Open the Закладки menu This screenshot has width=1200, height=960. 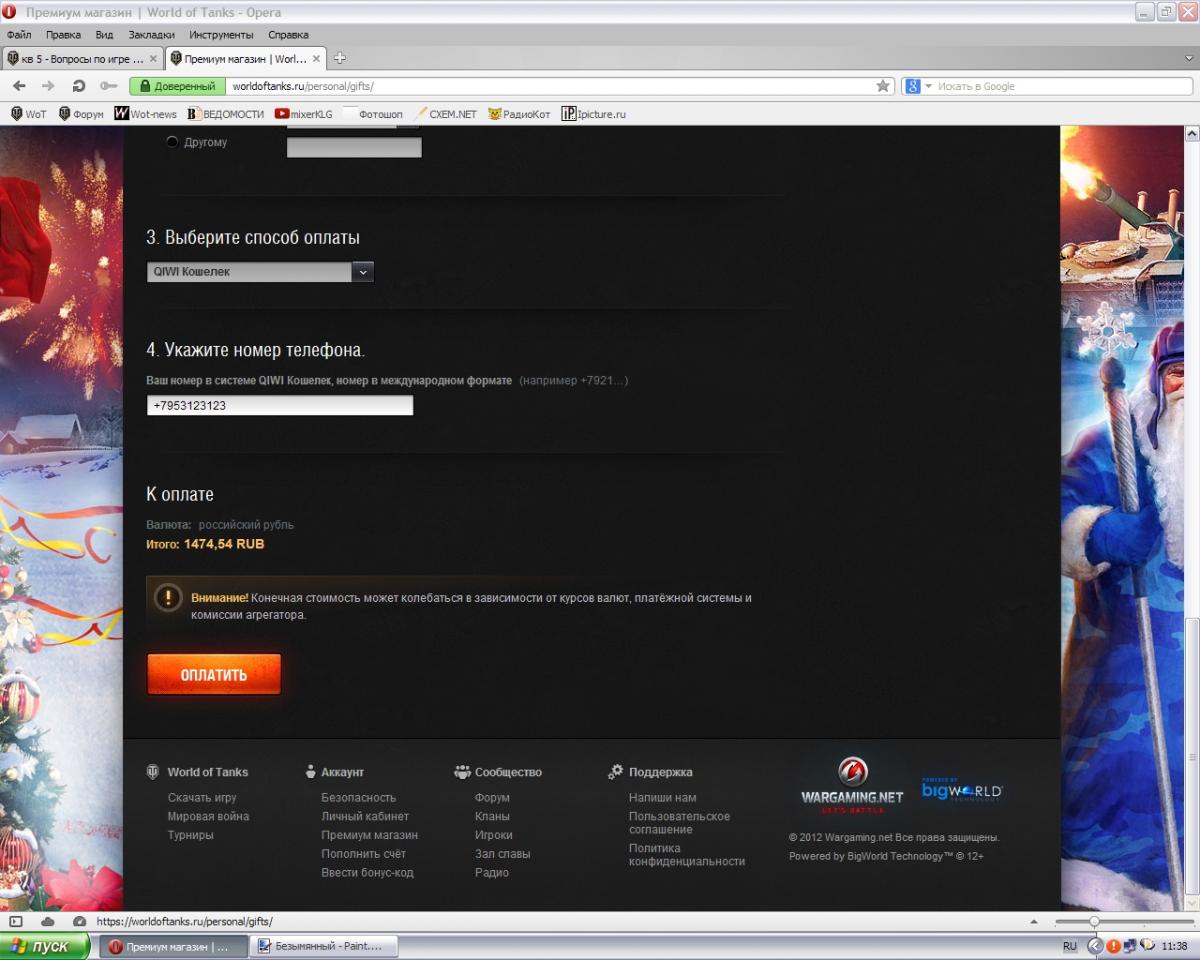pyautogui.click(x=151, y=34)
